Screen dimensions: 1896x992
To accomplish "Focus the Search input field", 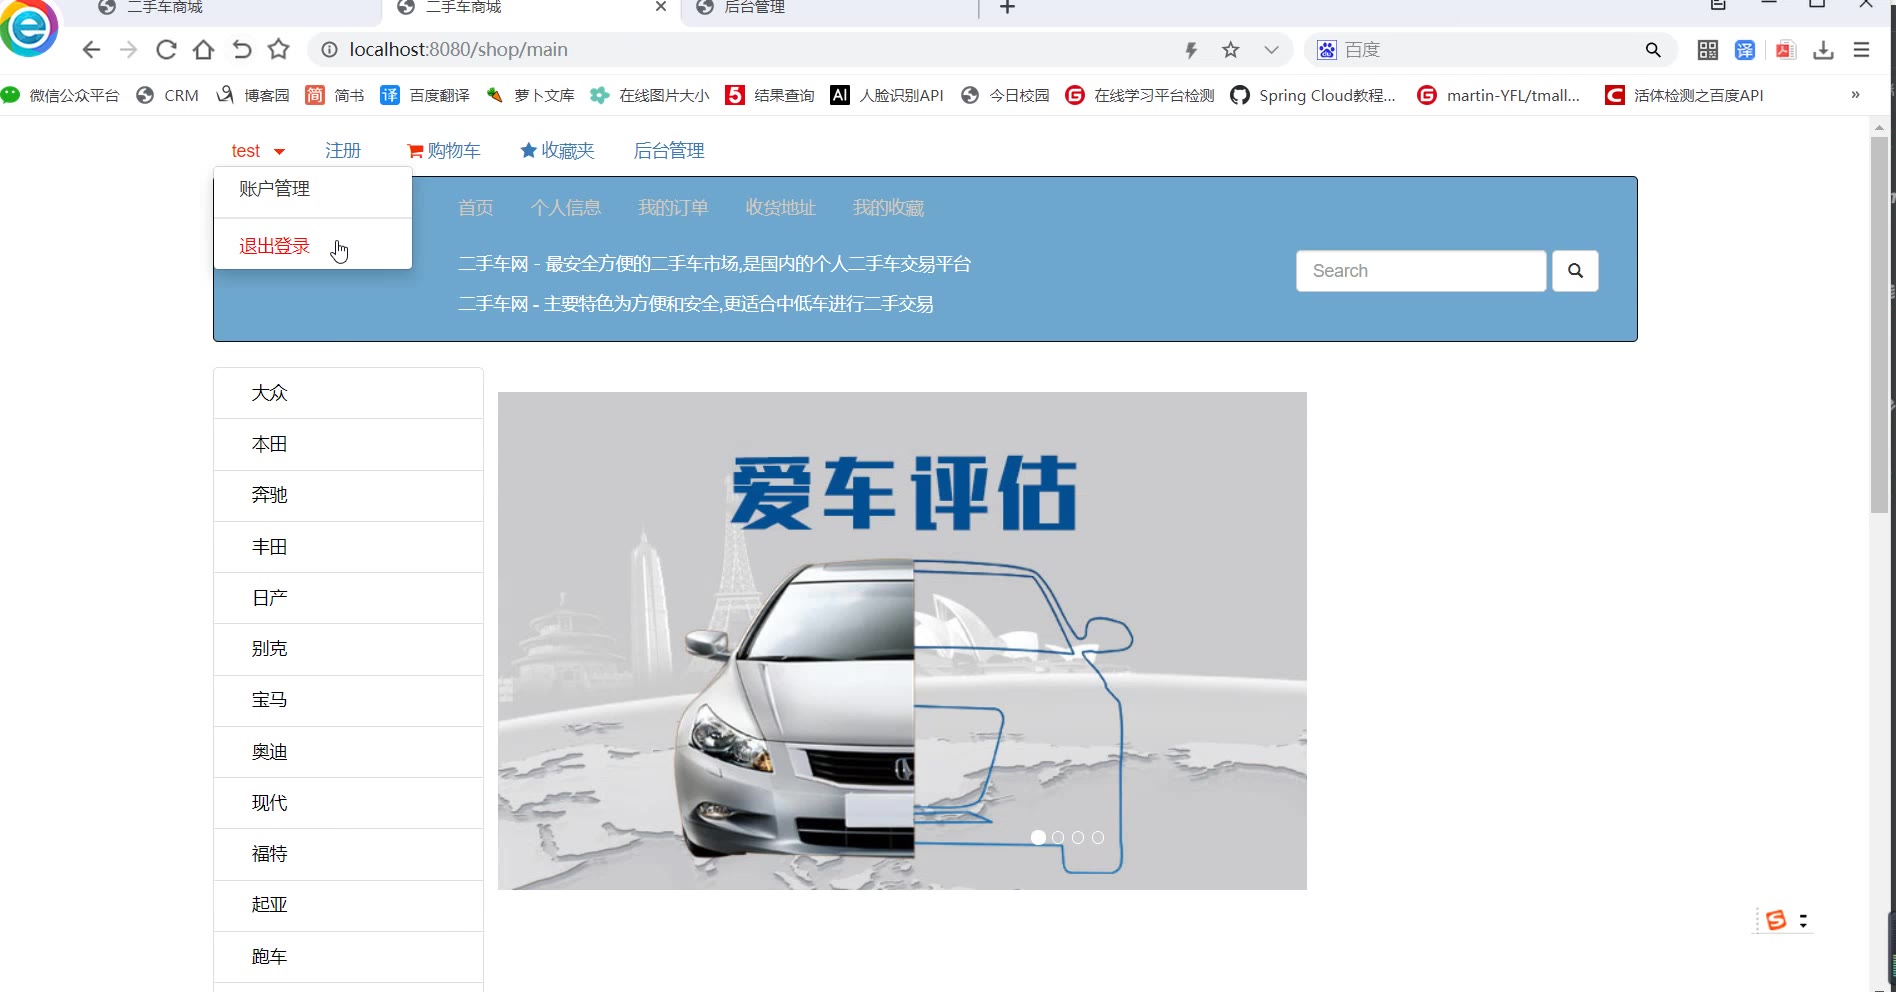I will [1421, 271].
